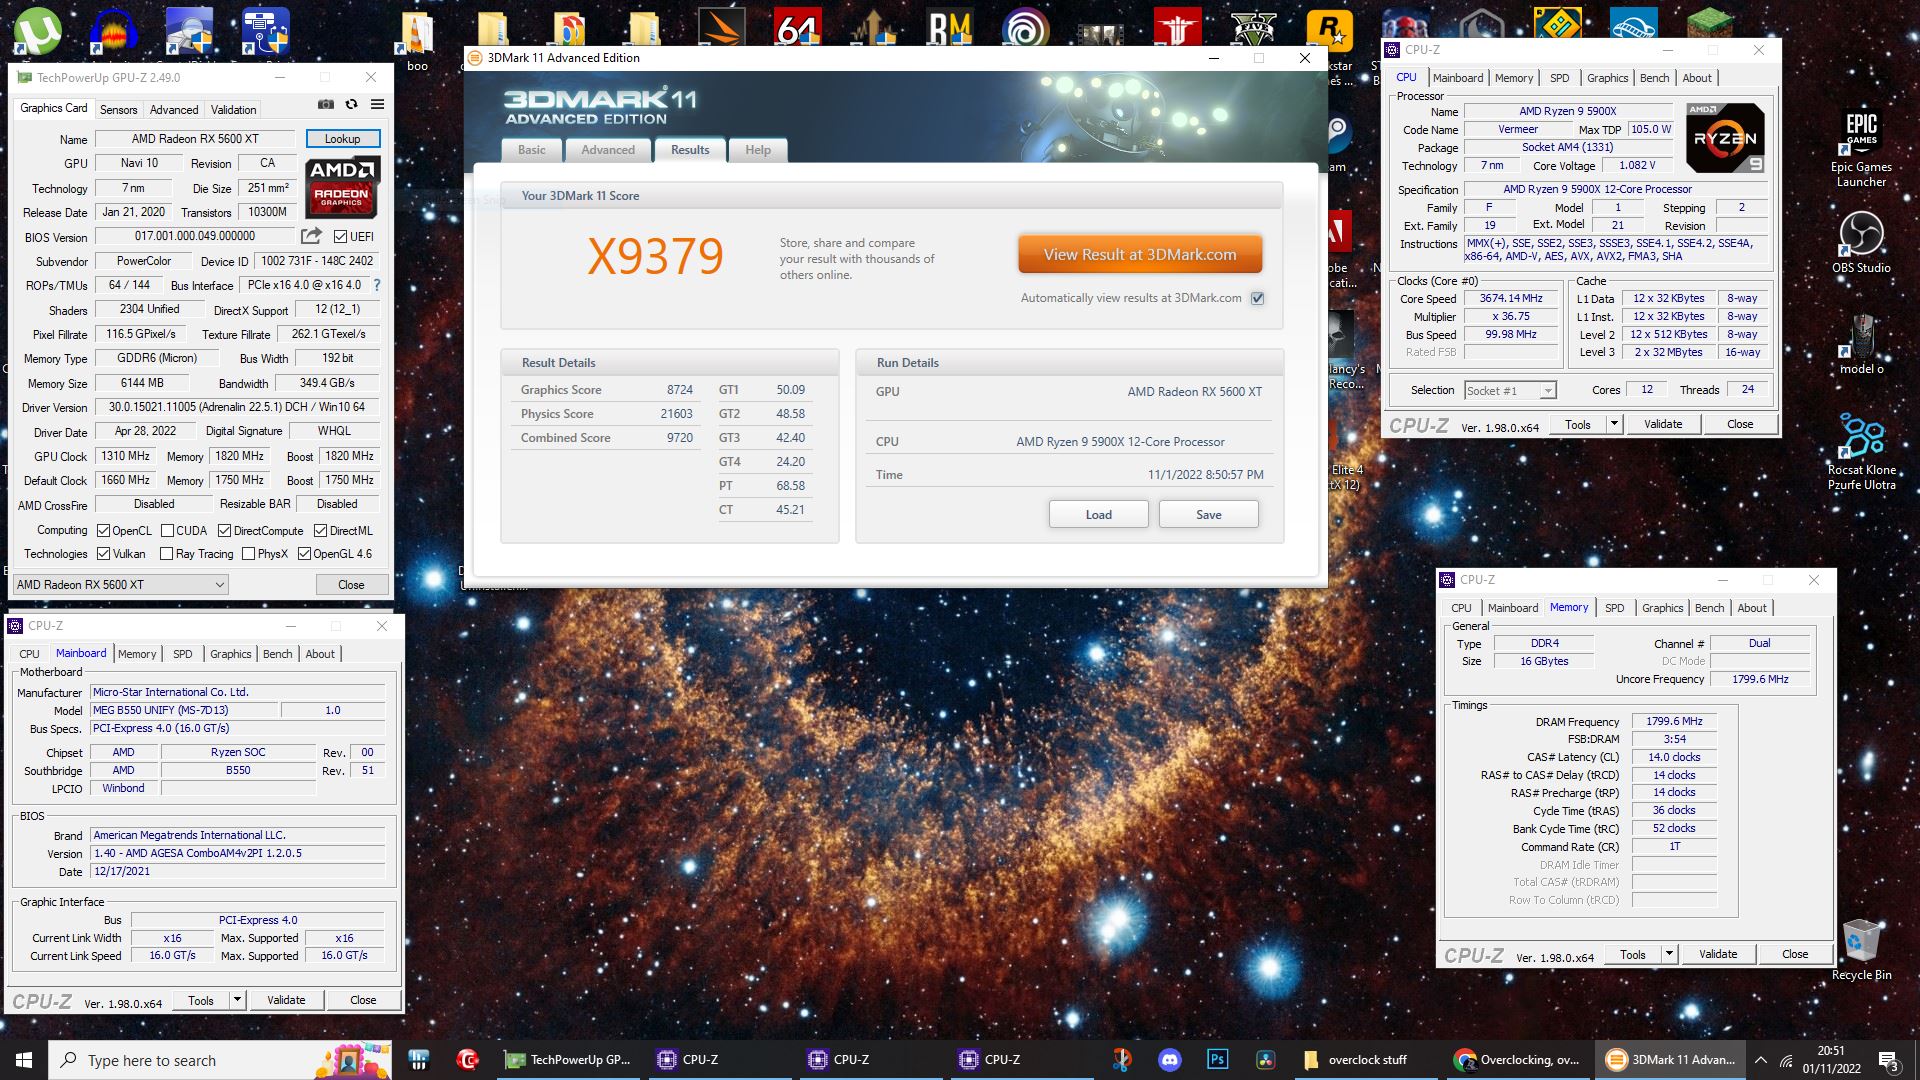1920x1080 pixels.
Task: Toggle the OpenCL checkbox
Action: pyautogui.click(x=103, y=531)
